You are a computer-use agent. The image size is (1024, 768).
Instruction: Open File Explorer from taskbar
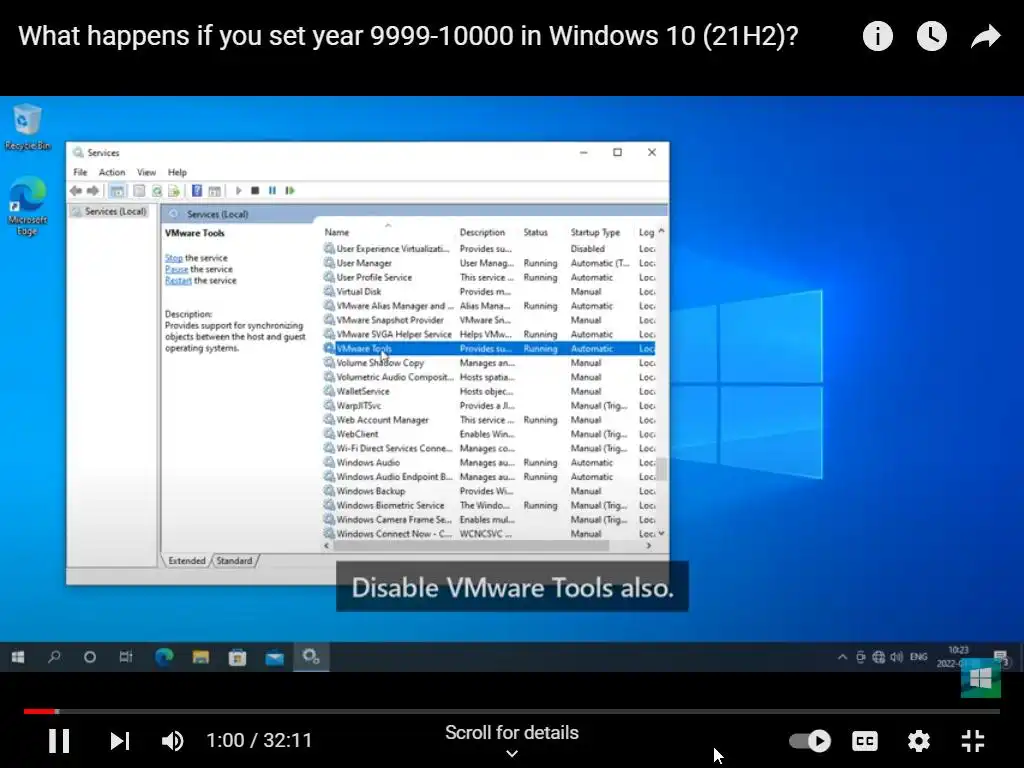tap(200, 657)
